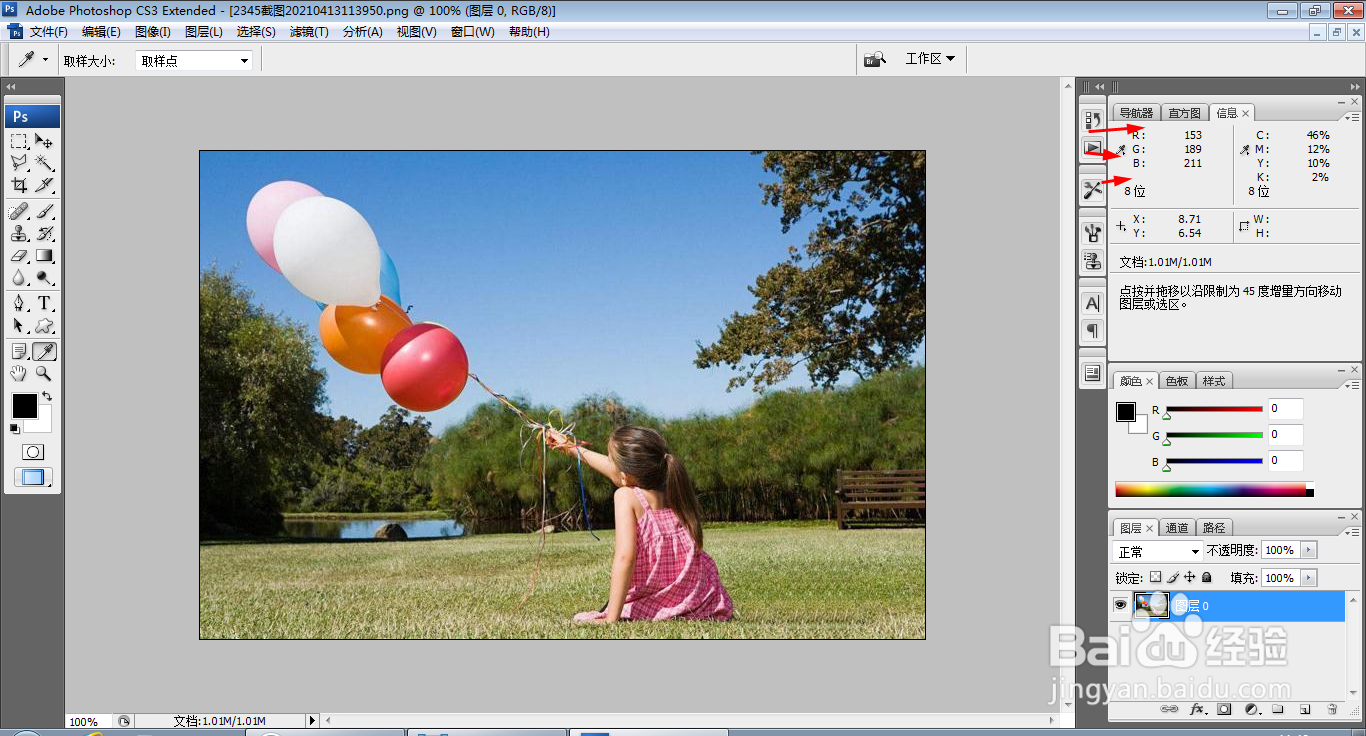
Task: Click Create new layer button
Action: 1305,709
